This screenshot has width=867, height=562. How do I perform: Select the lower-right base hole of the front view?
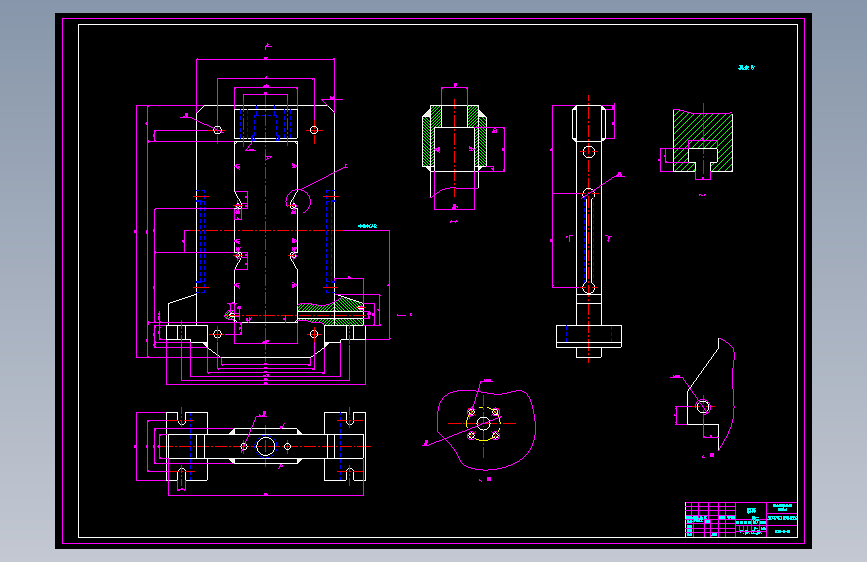click(314, 334)
